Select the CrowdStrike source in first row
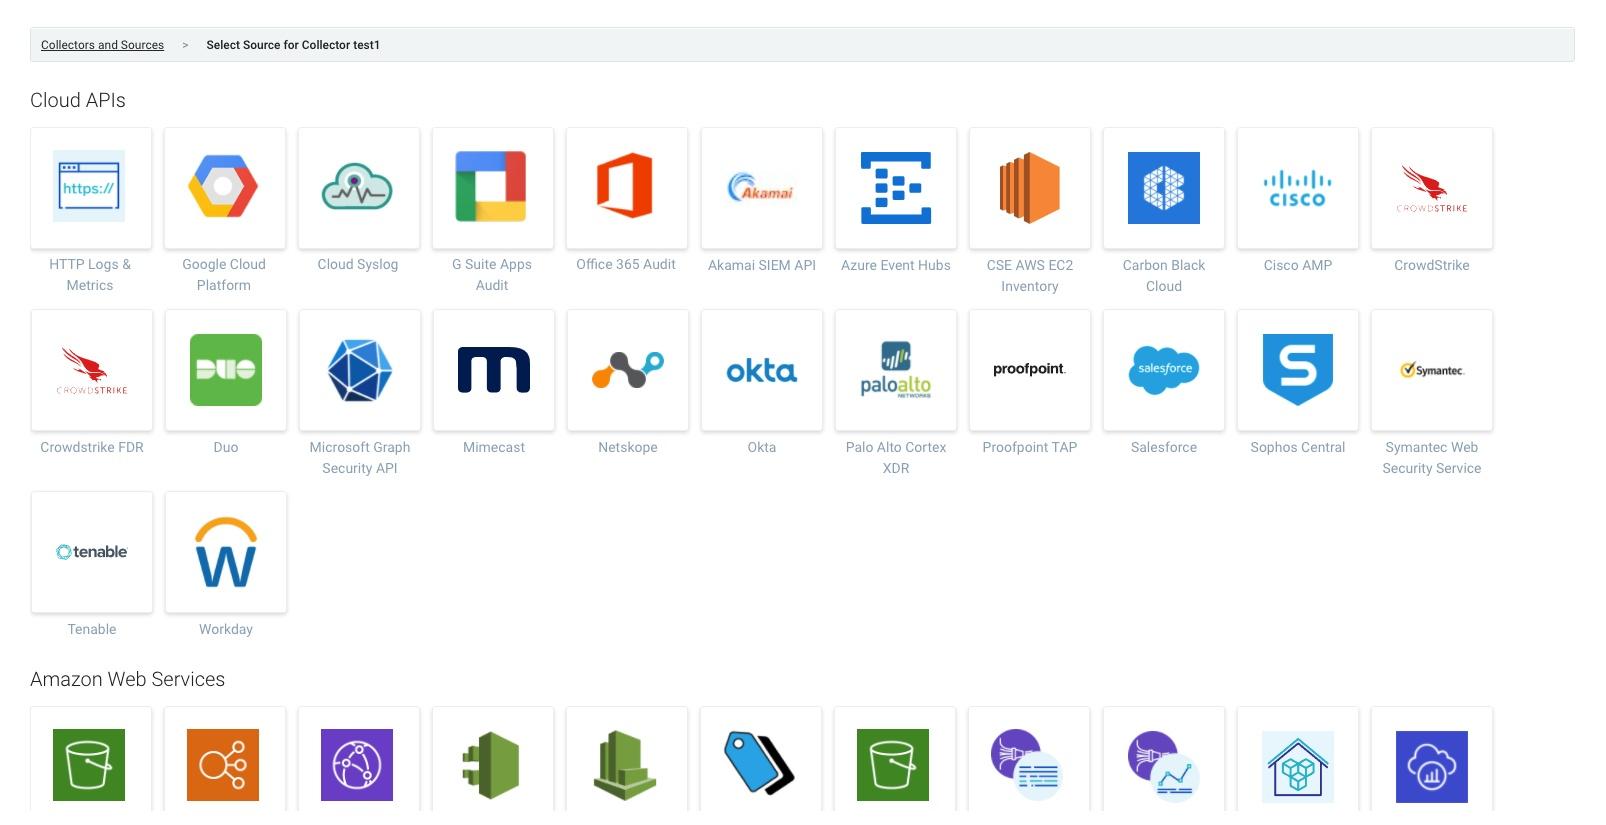 click(1432, 188)
